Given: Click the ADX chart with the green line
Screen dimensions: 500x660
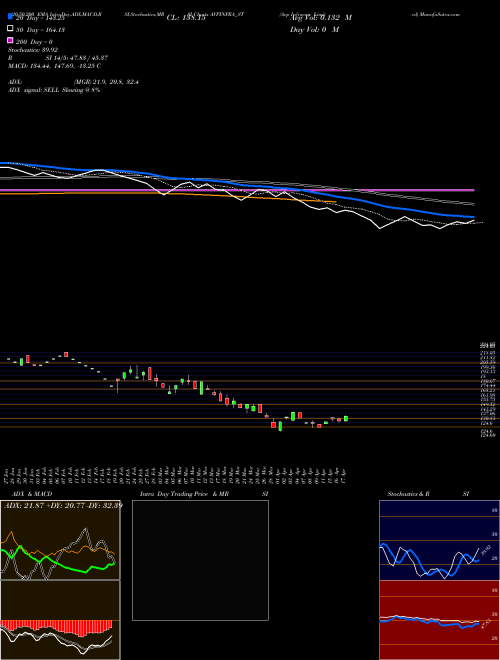Looking at the screenshot, I should pos(60,540).
